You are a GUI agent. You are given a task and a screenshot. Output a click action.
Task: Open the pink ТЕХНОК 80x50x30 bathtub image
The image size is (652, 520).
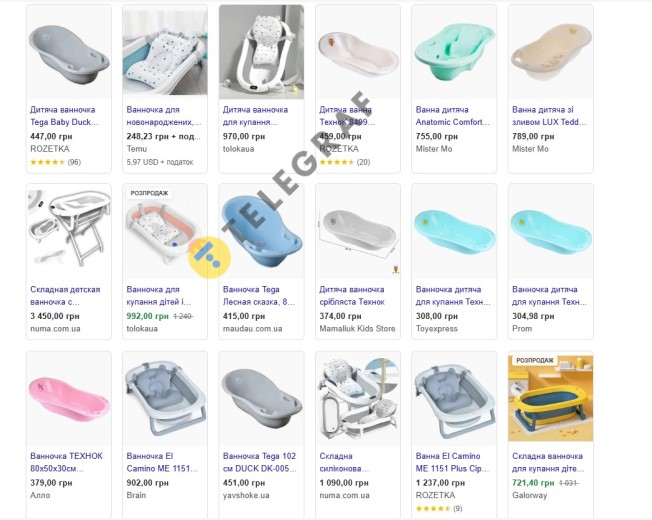click(x=69, y=399)
